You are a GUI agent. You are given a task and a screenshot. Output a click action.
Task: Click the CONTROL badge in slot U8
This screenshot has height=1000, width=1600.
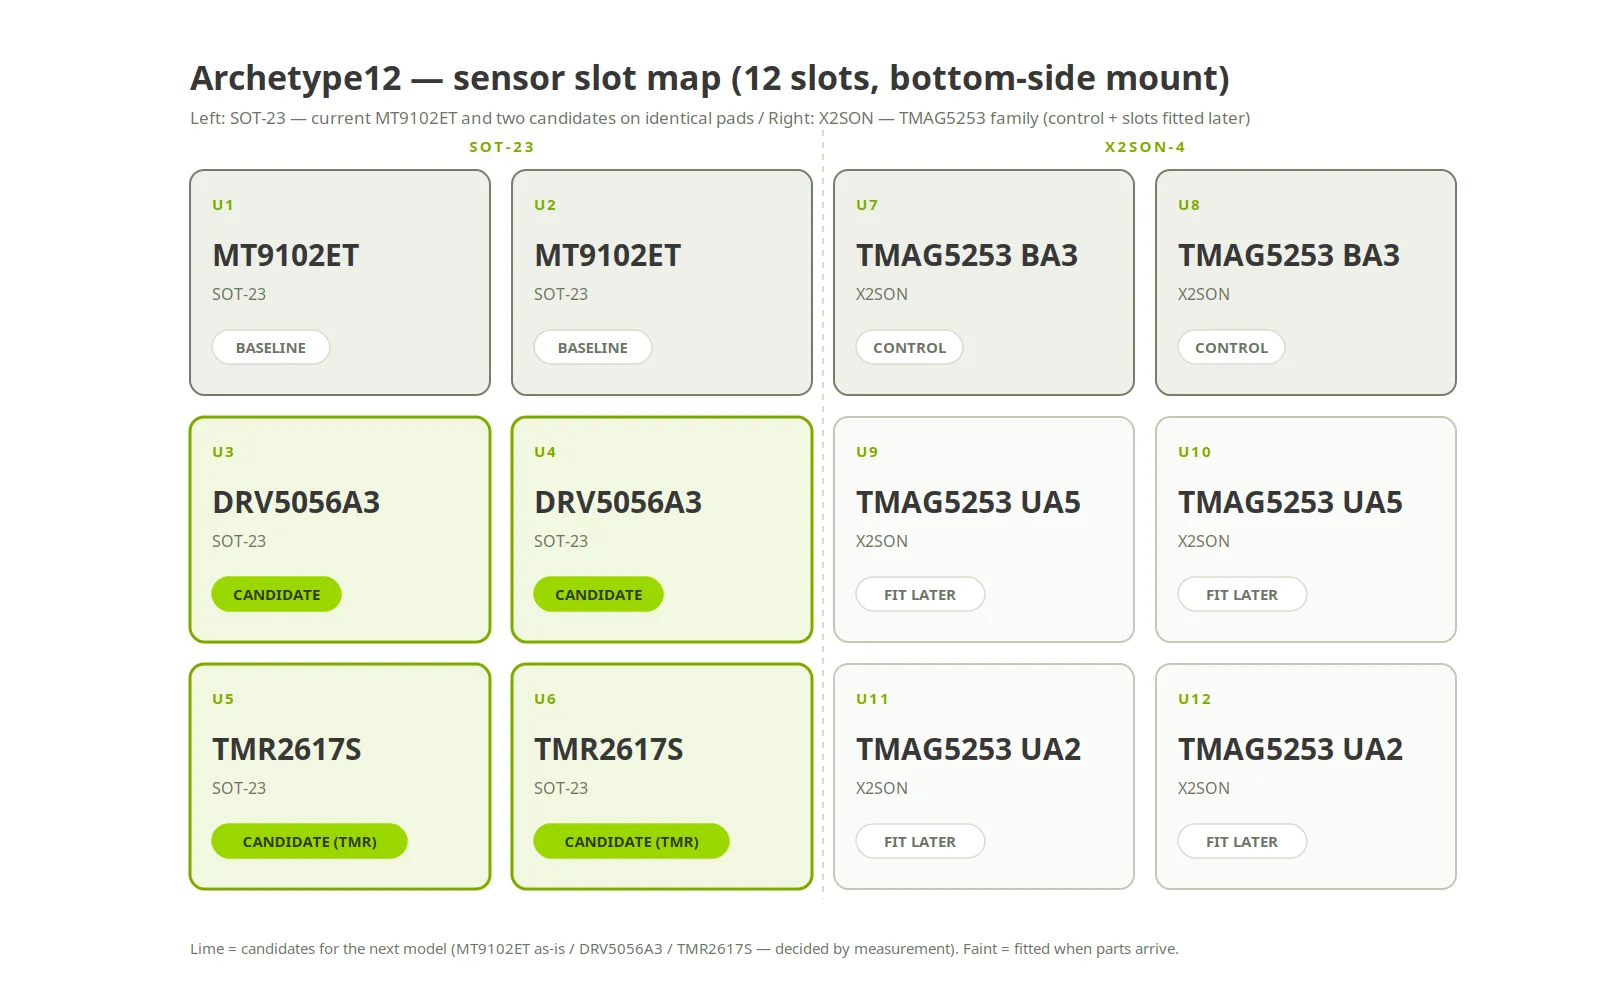point(1231,347)
